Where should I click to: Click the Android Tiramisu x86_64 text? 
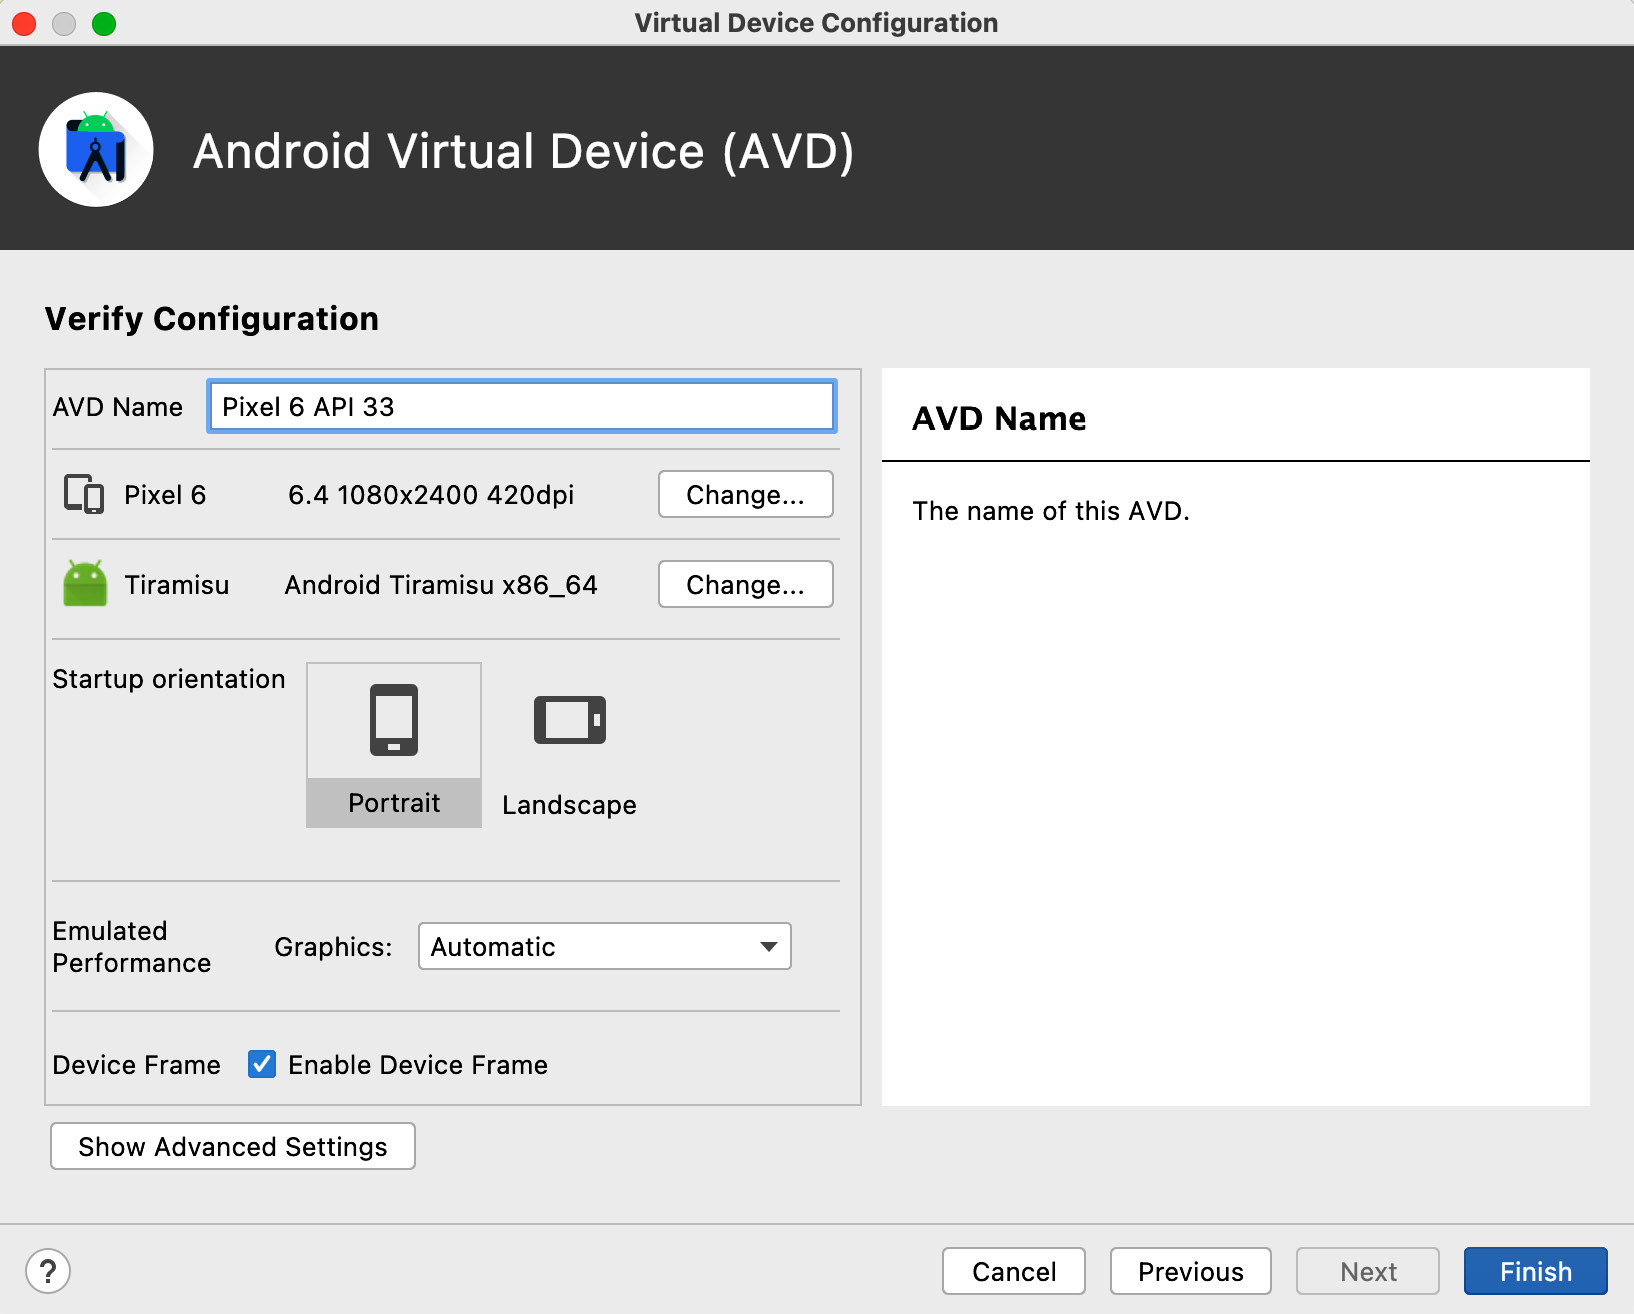click(441, 585)
